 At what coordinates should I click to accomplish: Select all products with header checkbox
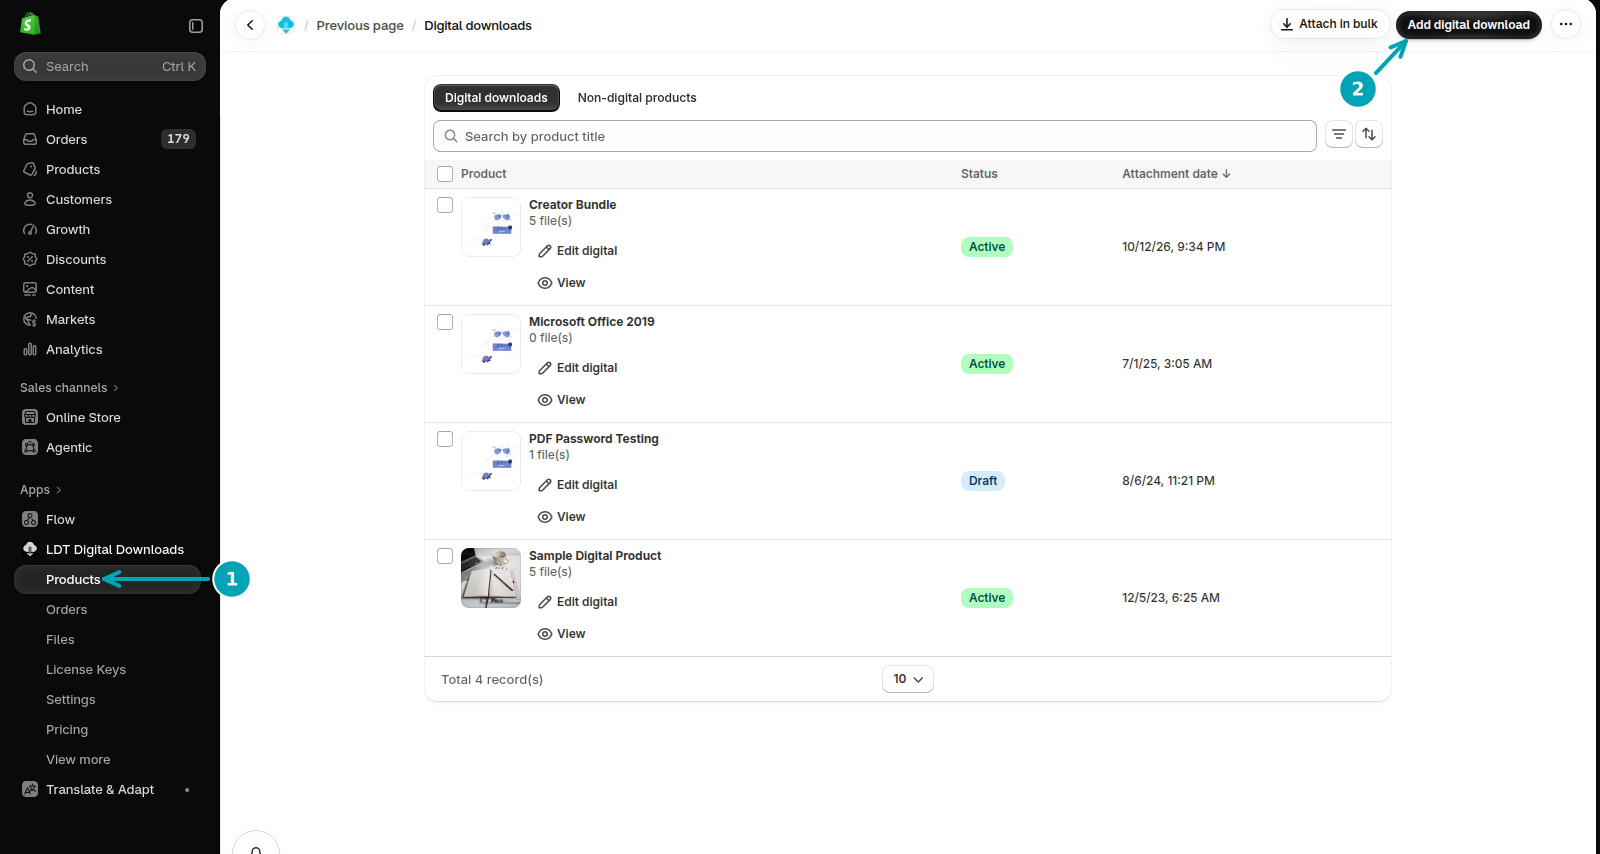coord(445,174)
